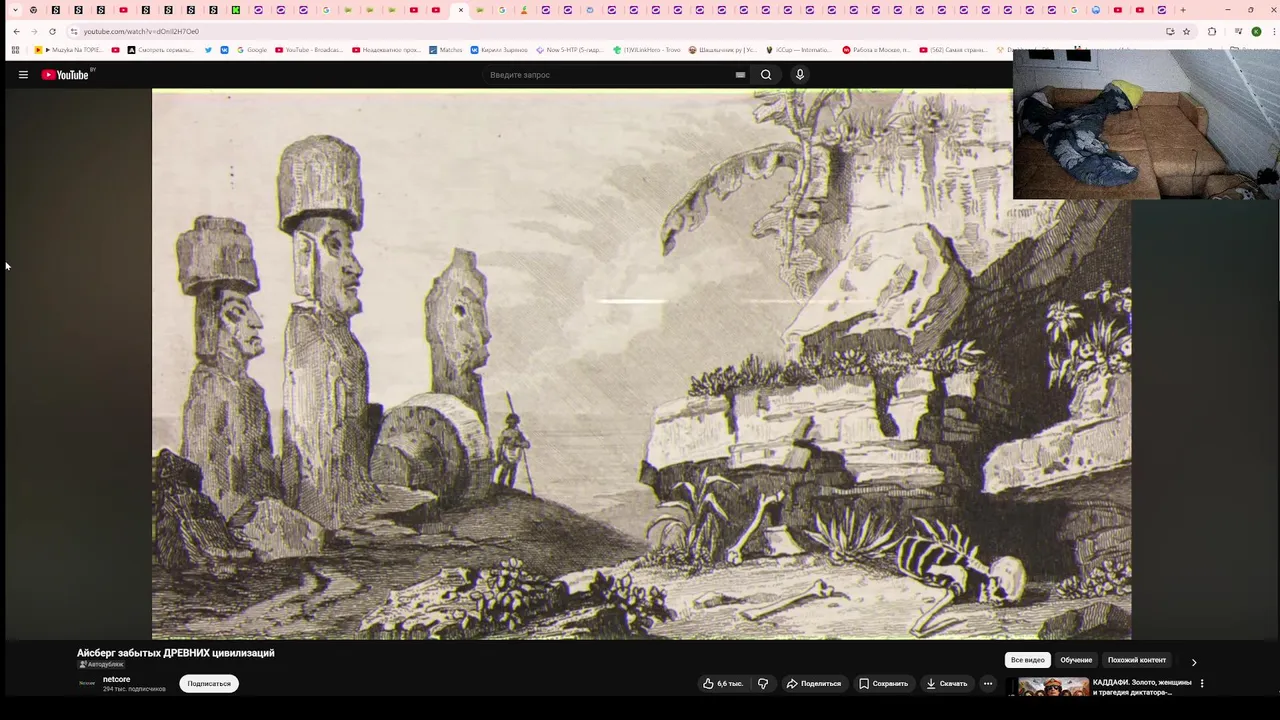Show more filter chips with right chevron
The width and height of the screenshot is (1280, 720).
1193,662
